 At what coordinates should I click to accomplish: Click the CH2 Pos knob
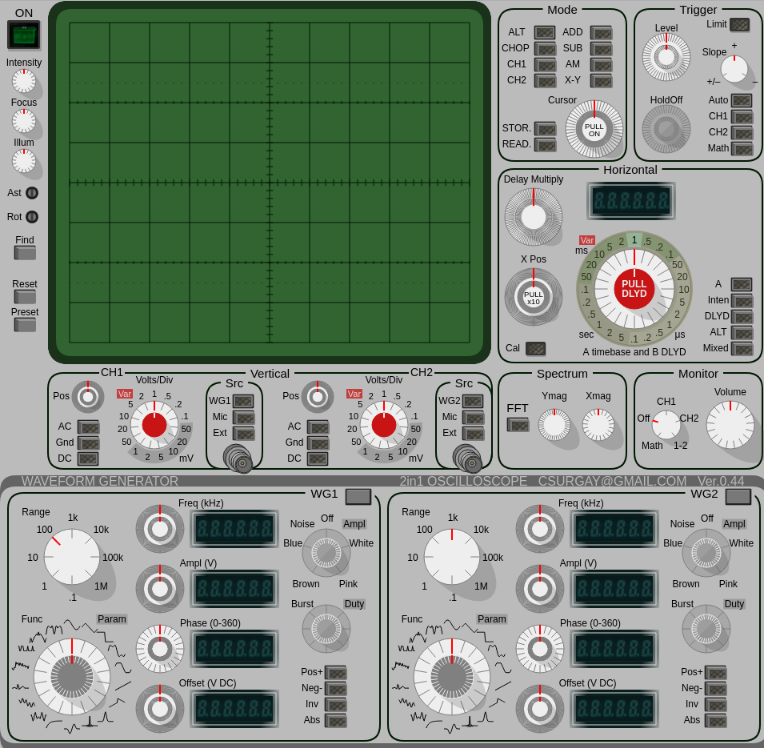pos(317,397)
